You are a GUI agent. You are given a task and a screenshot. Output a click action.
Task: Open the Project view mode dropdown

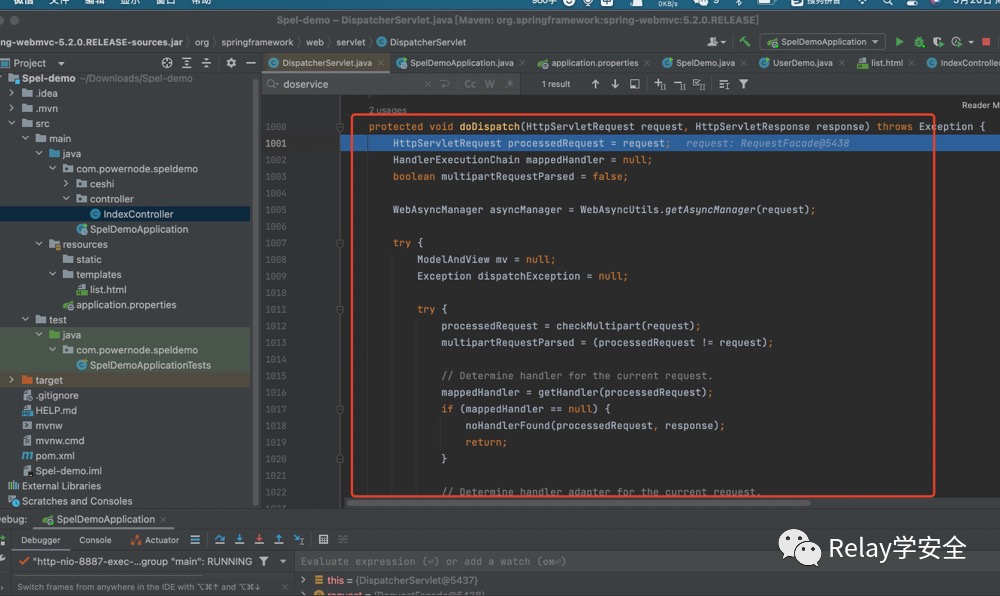pos(61,64)
